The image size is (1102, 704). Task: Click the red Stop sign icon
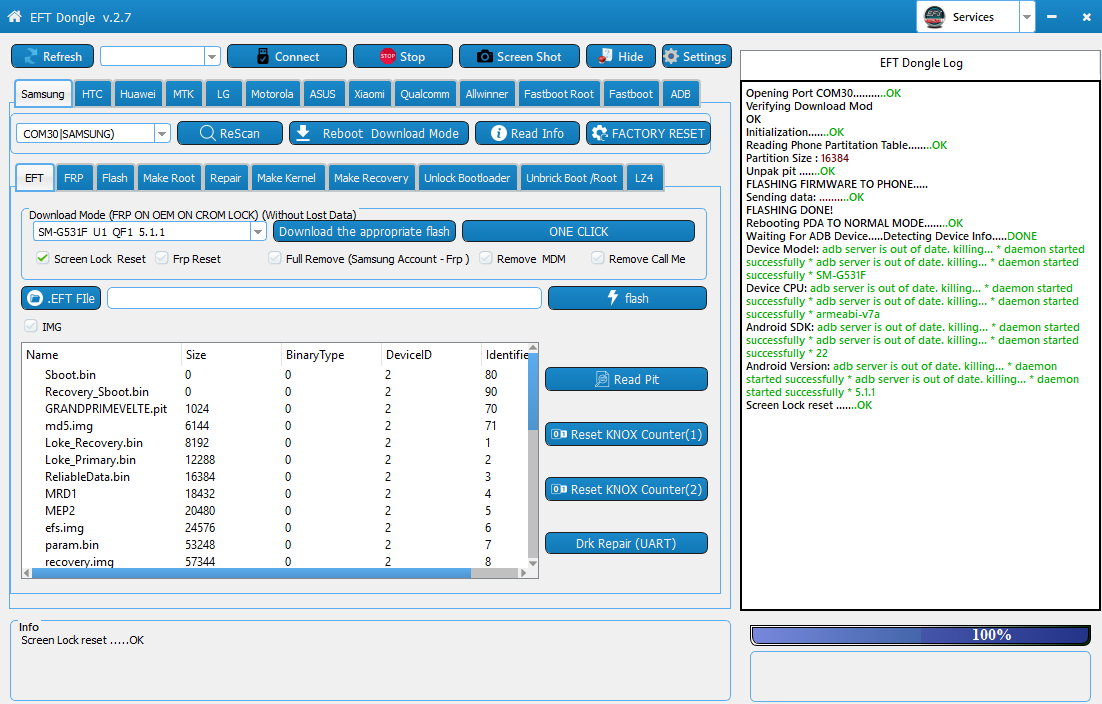387,56
